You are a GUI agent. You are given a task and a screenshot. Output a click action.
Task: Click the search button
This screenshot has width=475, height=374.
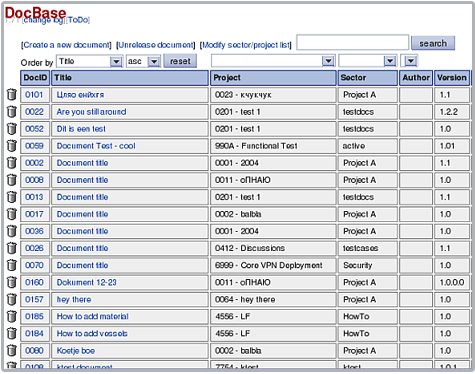pos(433,43)
